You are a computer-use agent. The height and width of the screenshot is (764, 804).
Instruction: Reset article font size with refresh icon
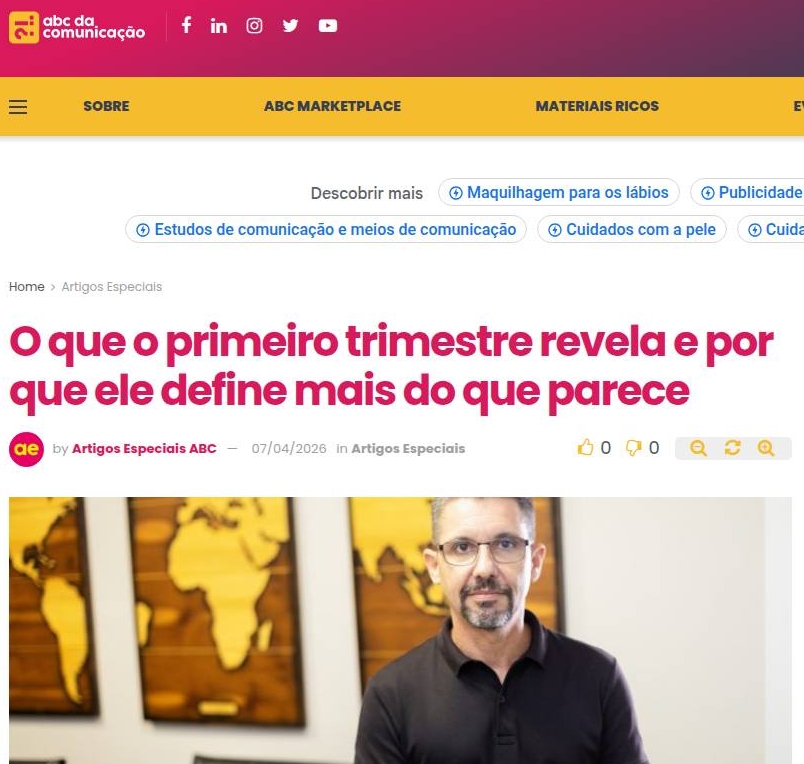(732, 448)
